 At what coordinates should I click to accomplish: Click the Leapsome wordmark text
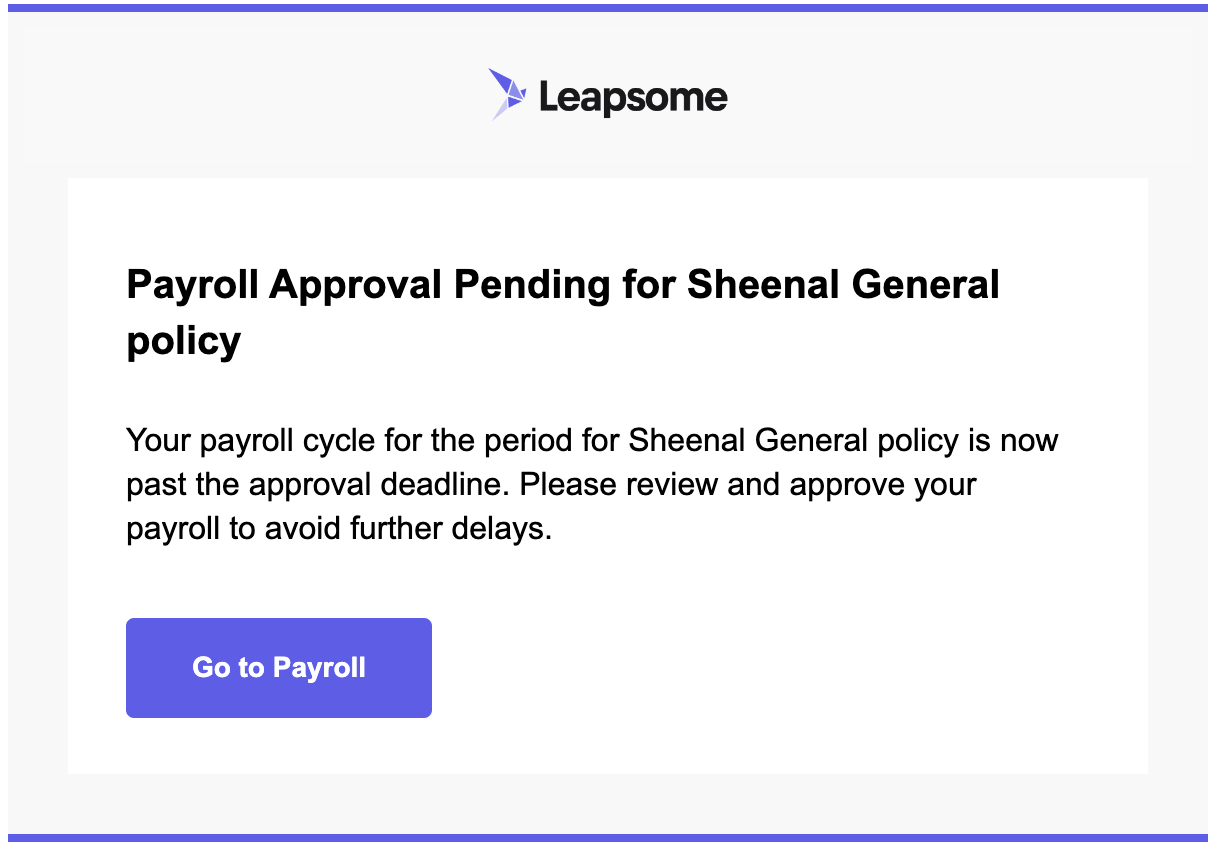coord(633,97)
